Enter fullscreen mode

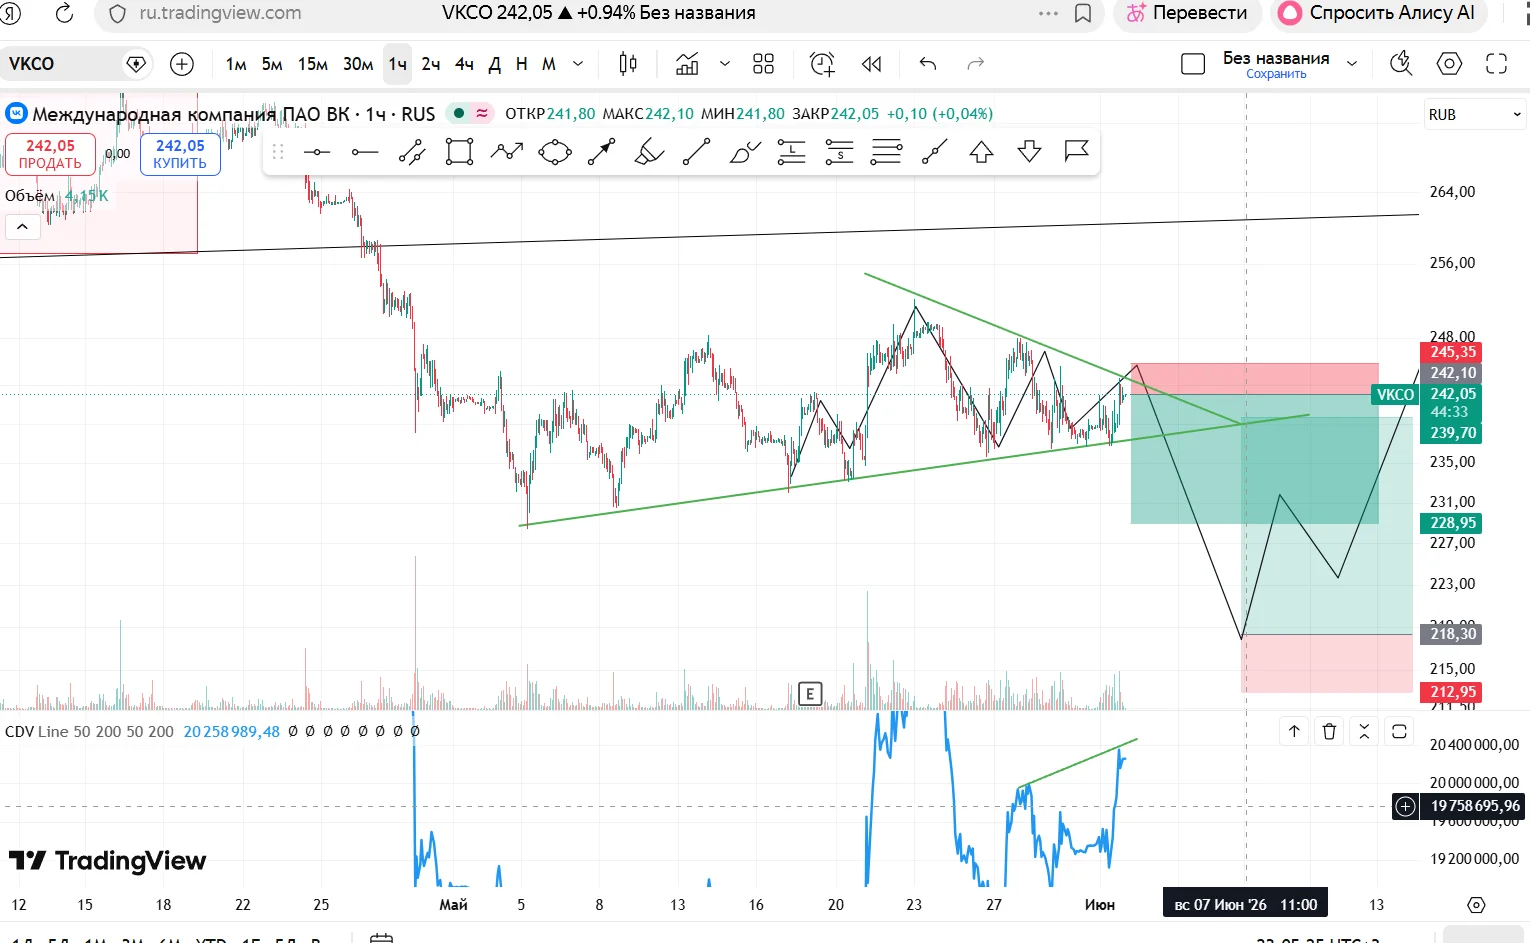coord(1497,64)
